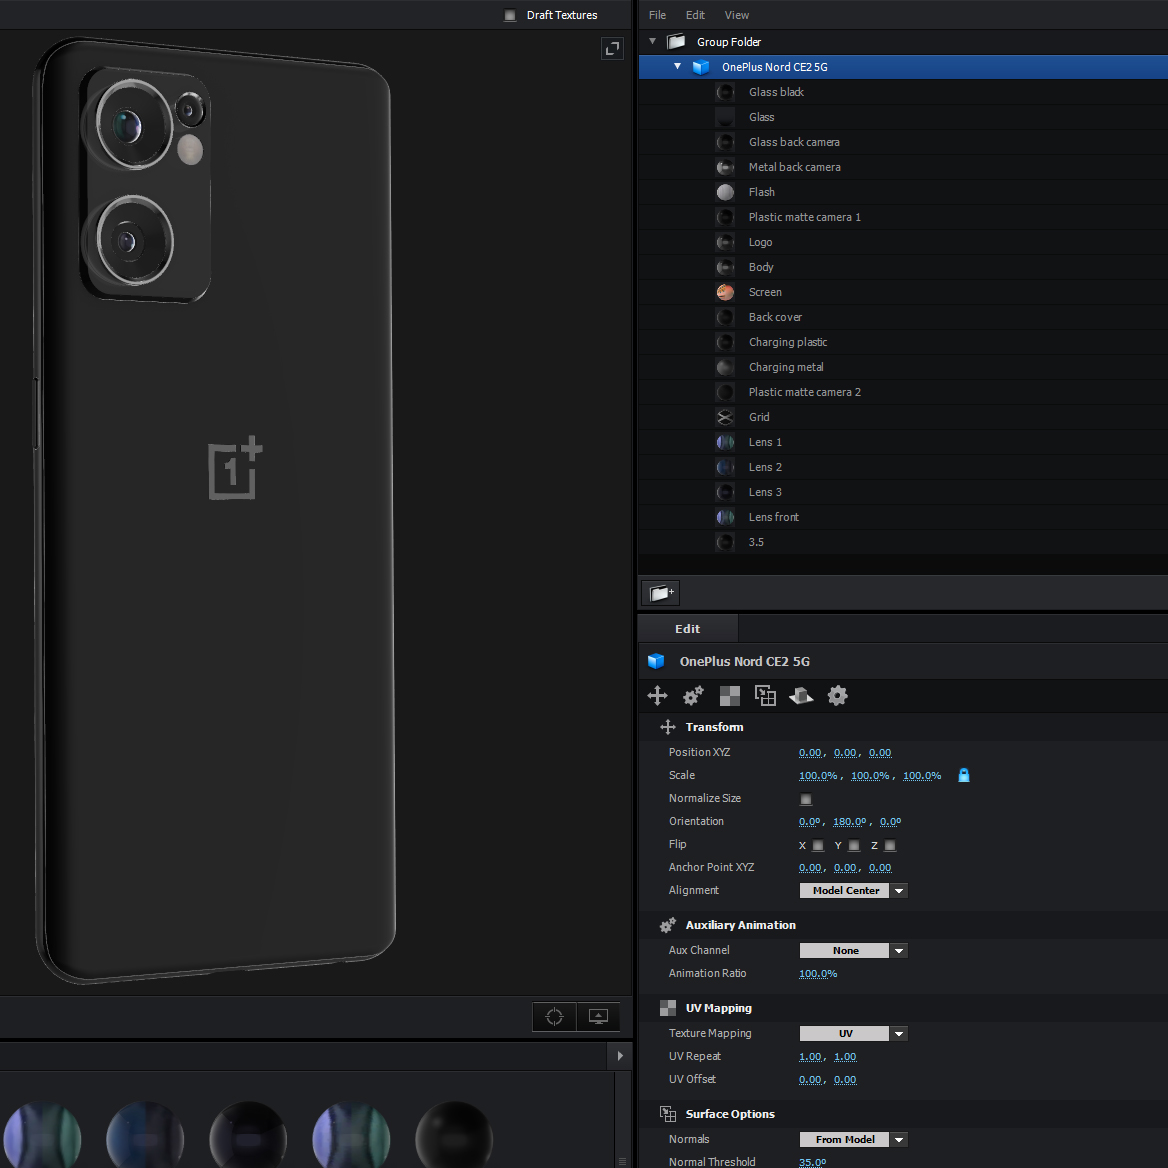Viewport: 1168px width, 1168px height.
Task: Click the first UV Repeat 1.00 value
Action: (x=810, y=1056)
